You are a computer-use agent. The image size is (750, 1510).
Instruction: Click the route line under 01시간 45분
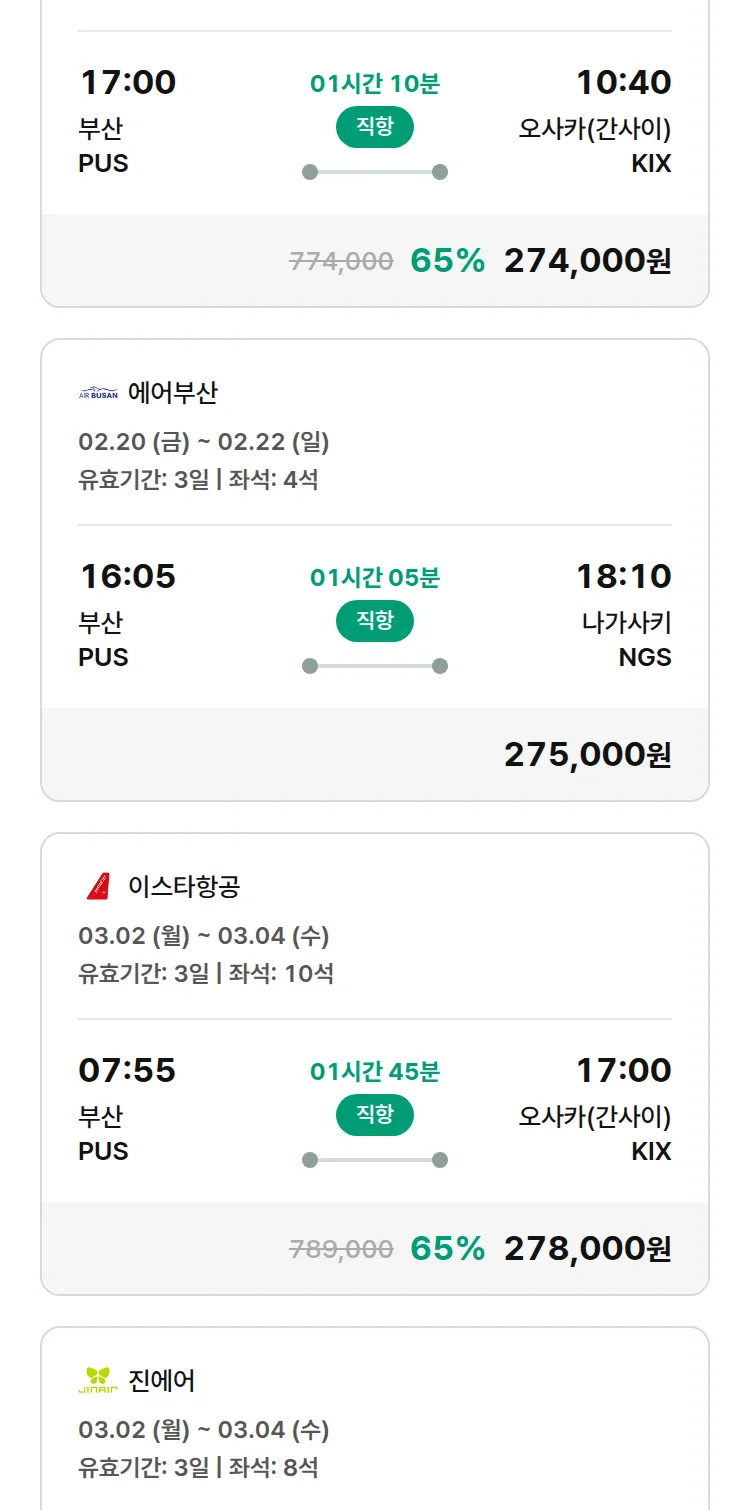[375, 1160]
